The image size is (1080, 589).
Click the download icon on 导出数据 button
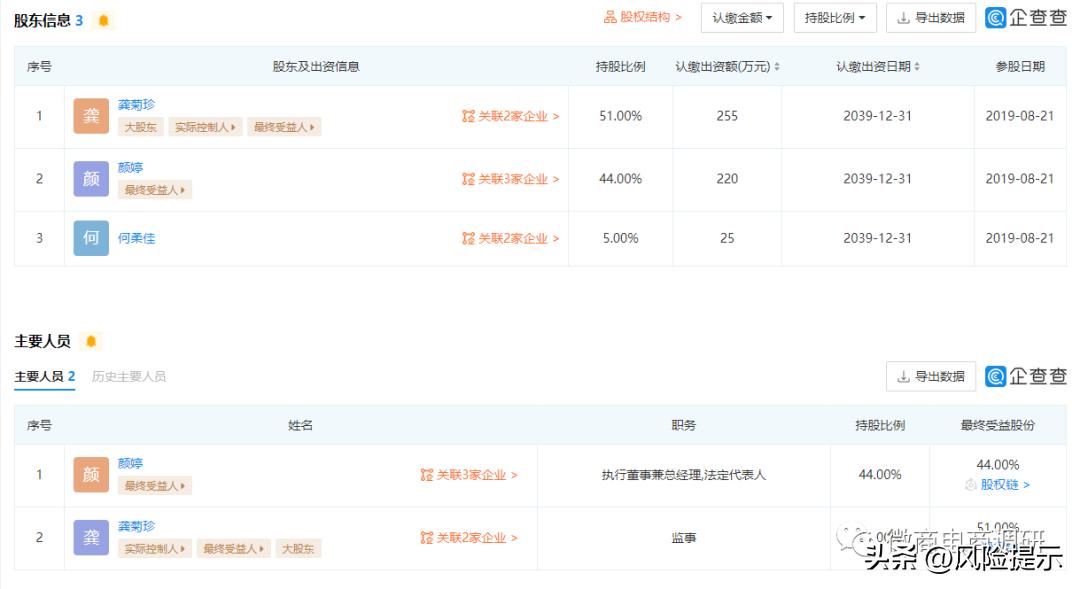pos(904,17)
